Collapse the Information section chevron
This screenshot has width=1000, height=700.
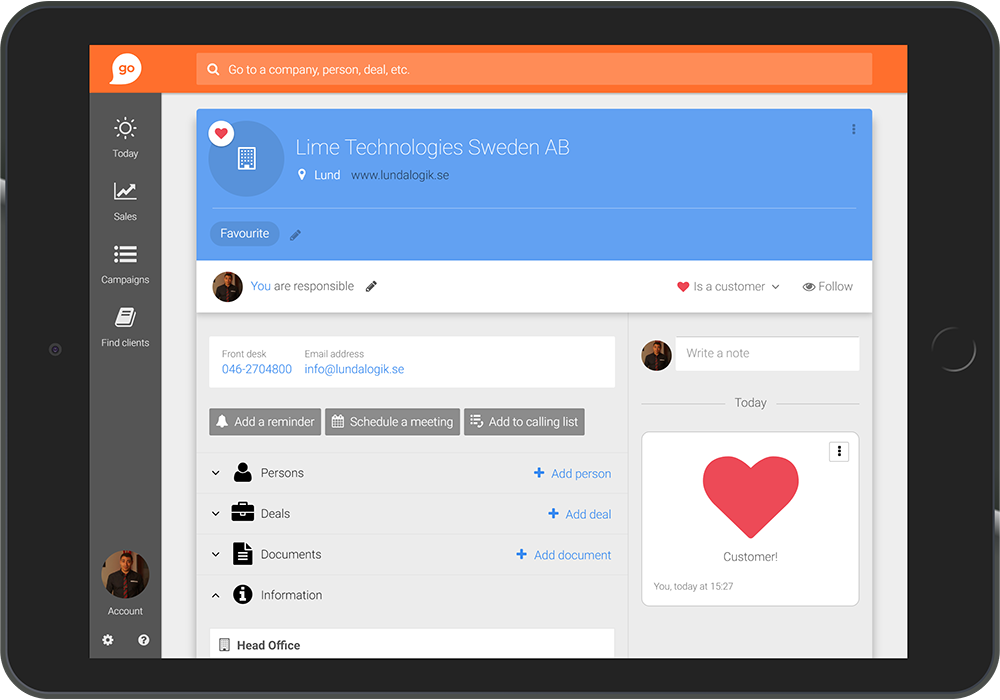pos(216,595)
